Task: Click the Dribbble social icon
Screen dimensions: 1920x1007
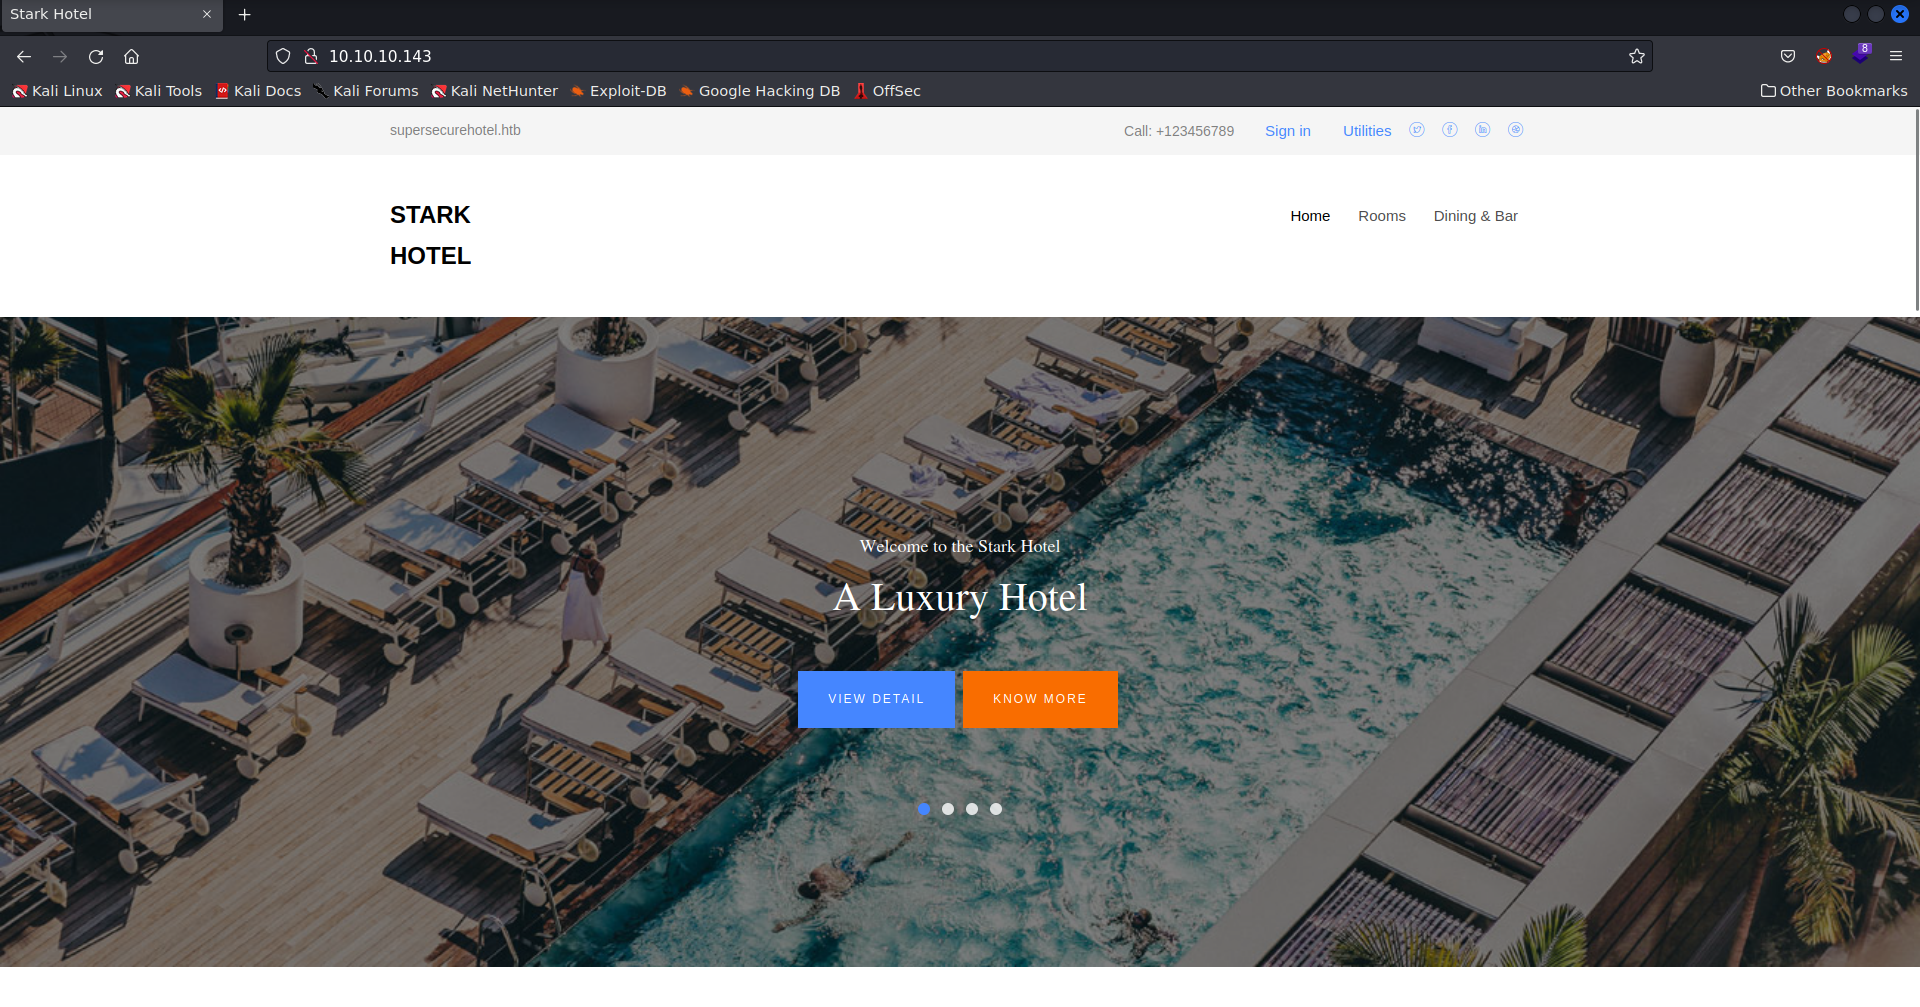Action: pyautogui.click(x=1516, y=130)
